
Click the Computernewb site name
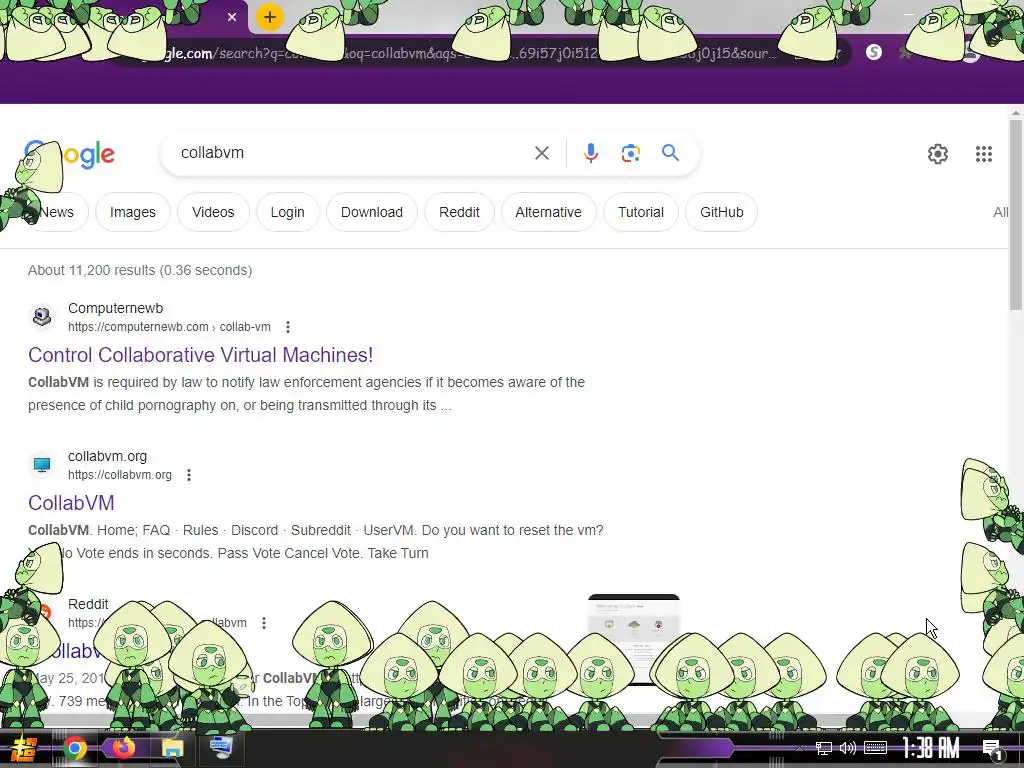point(116,308)
